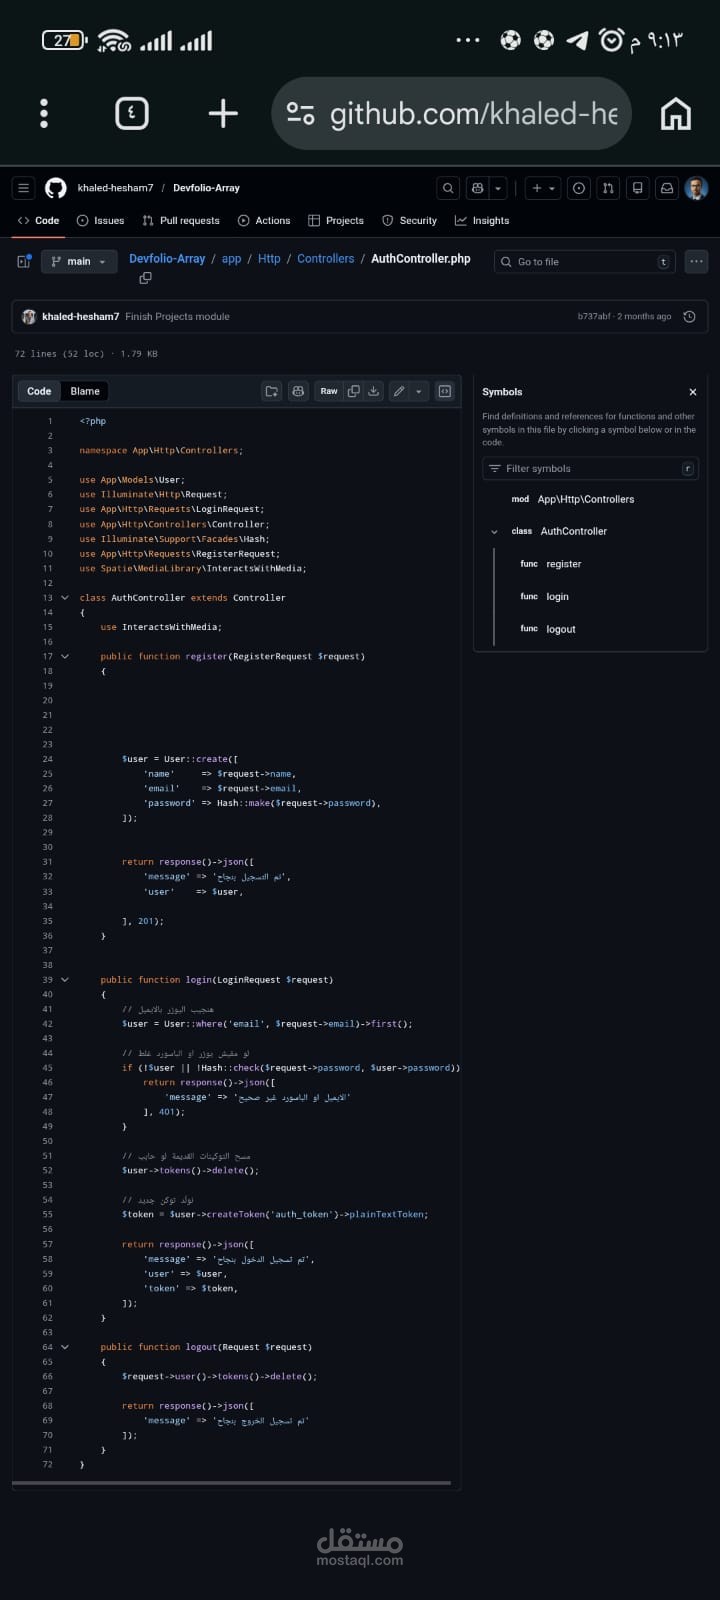Open the Pull requests tab
720x1600 pixels.
[181, 221]
